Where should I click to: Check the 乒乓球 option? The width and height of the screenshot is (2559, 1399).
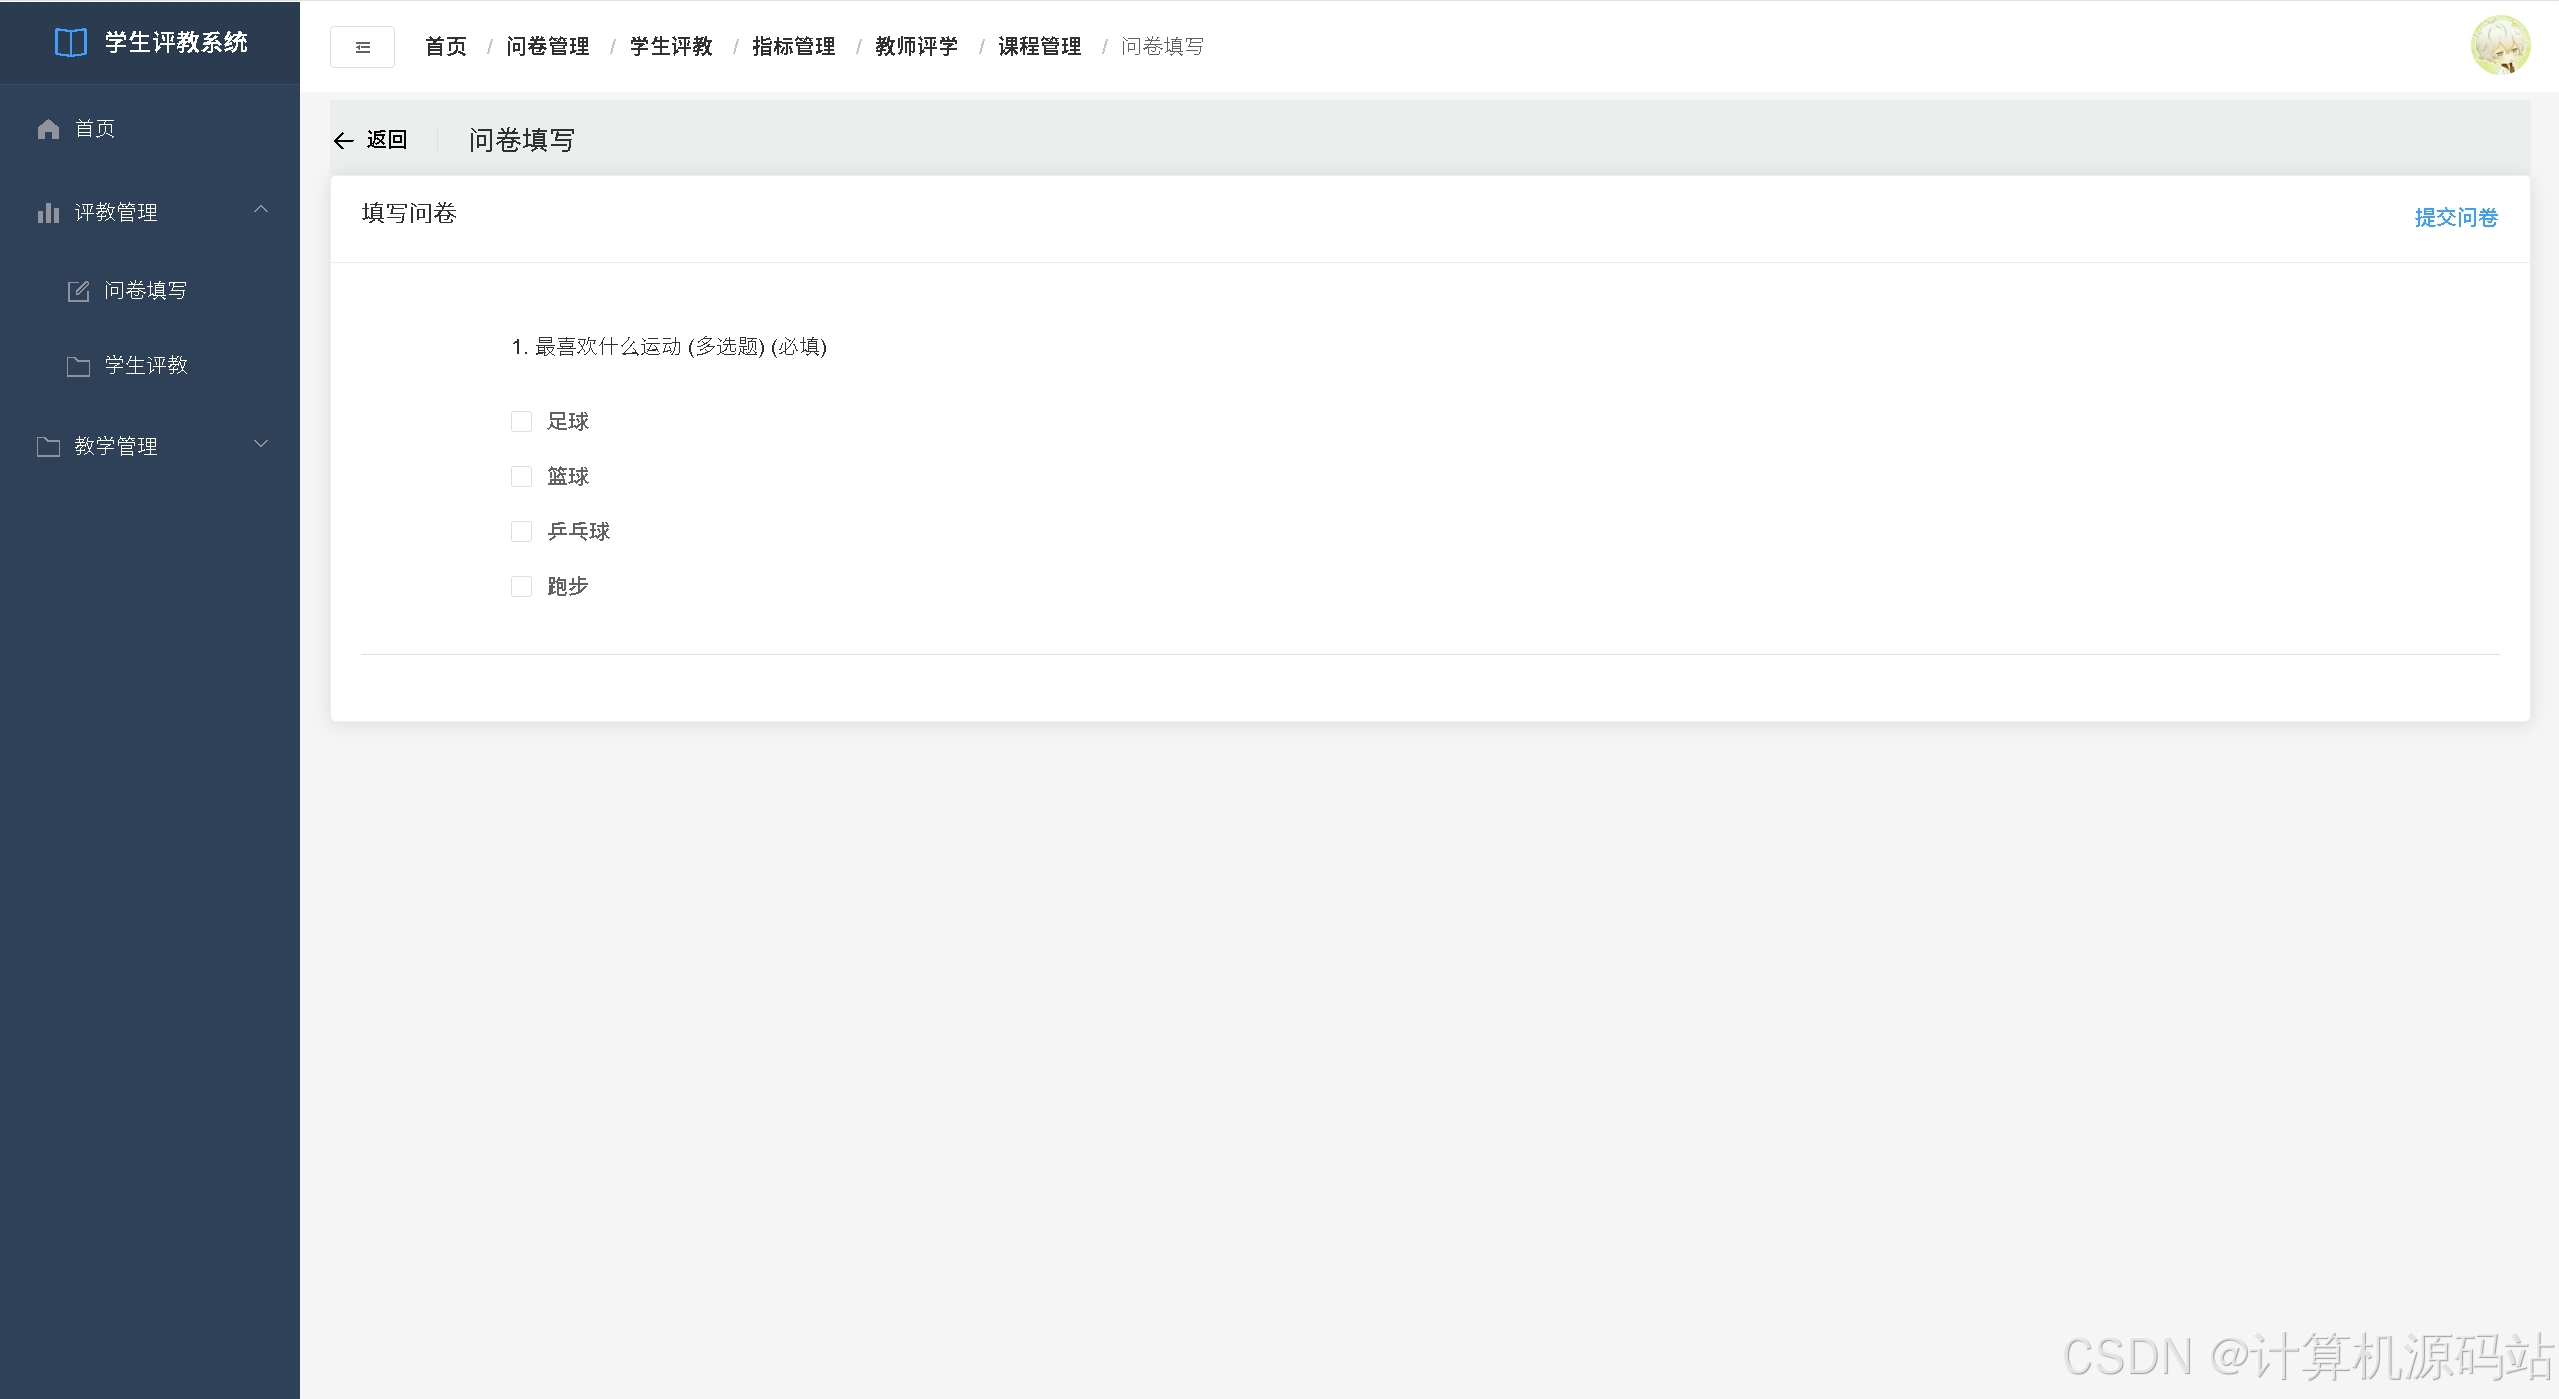pos(521,532)
